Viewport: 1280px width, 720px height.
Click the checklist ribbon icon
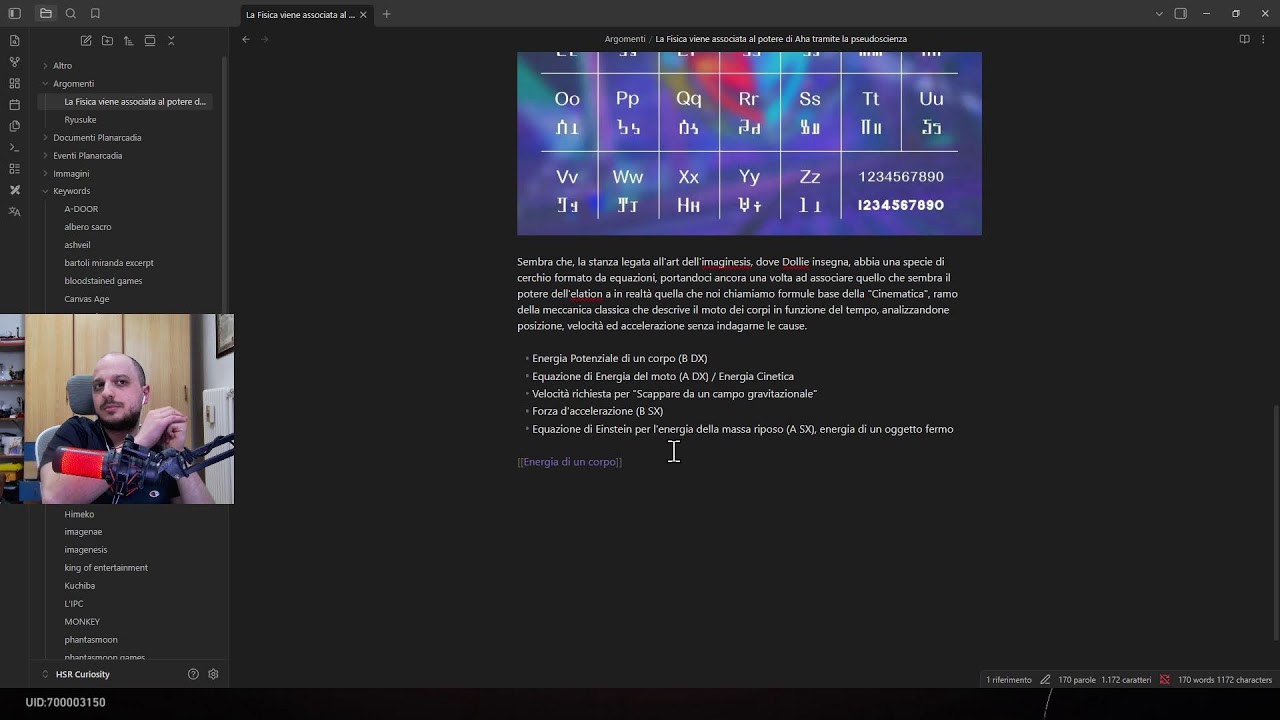point(14,169)
